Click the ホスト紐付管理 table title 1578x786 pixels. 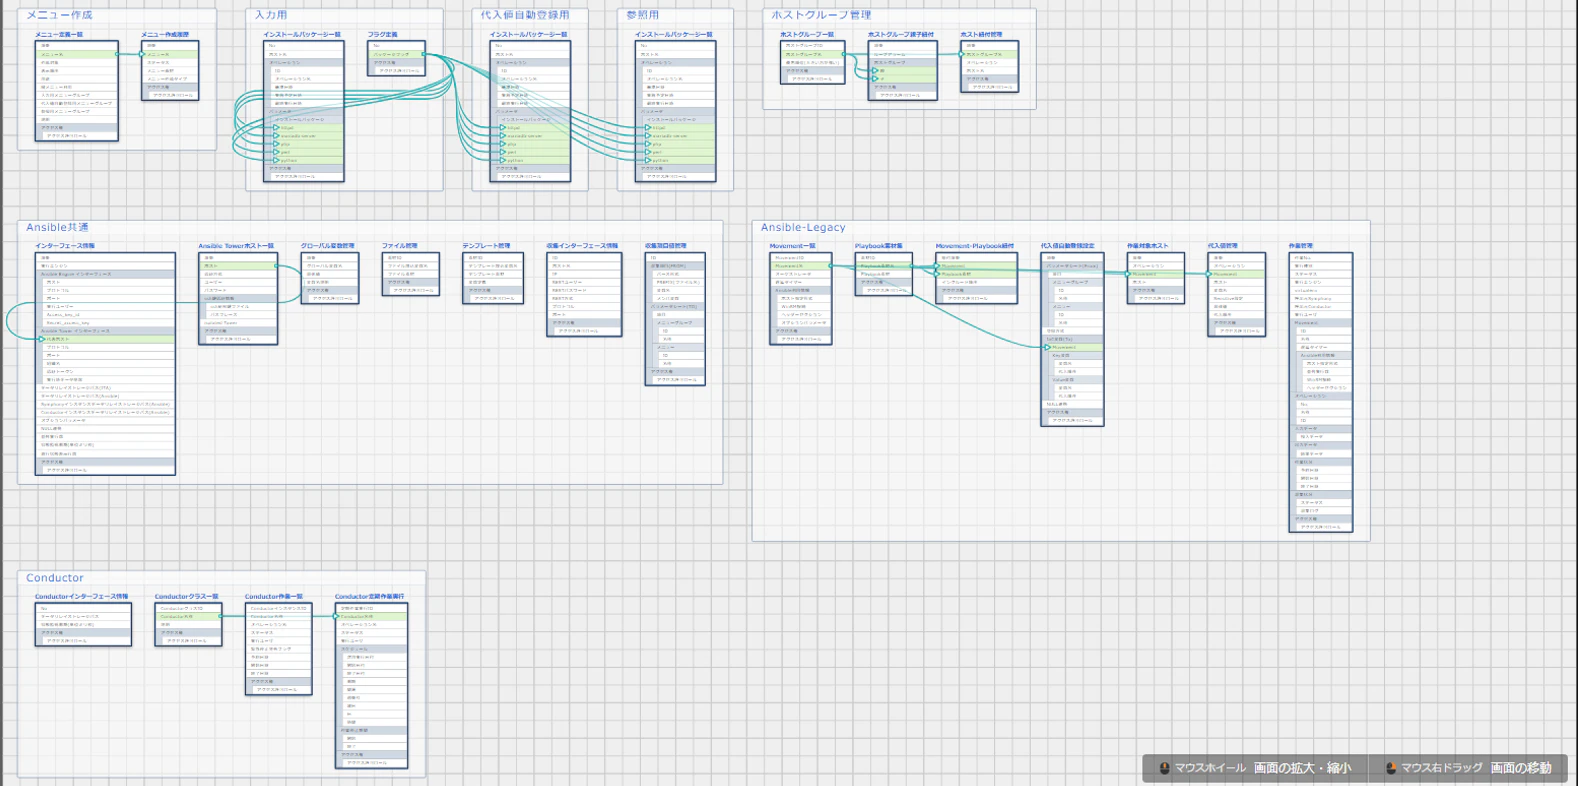981,35
